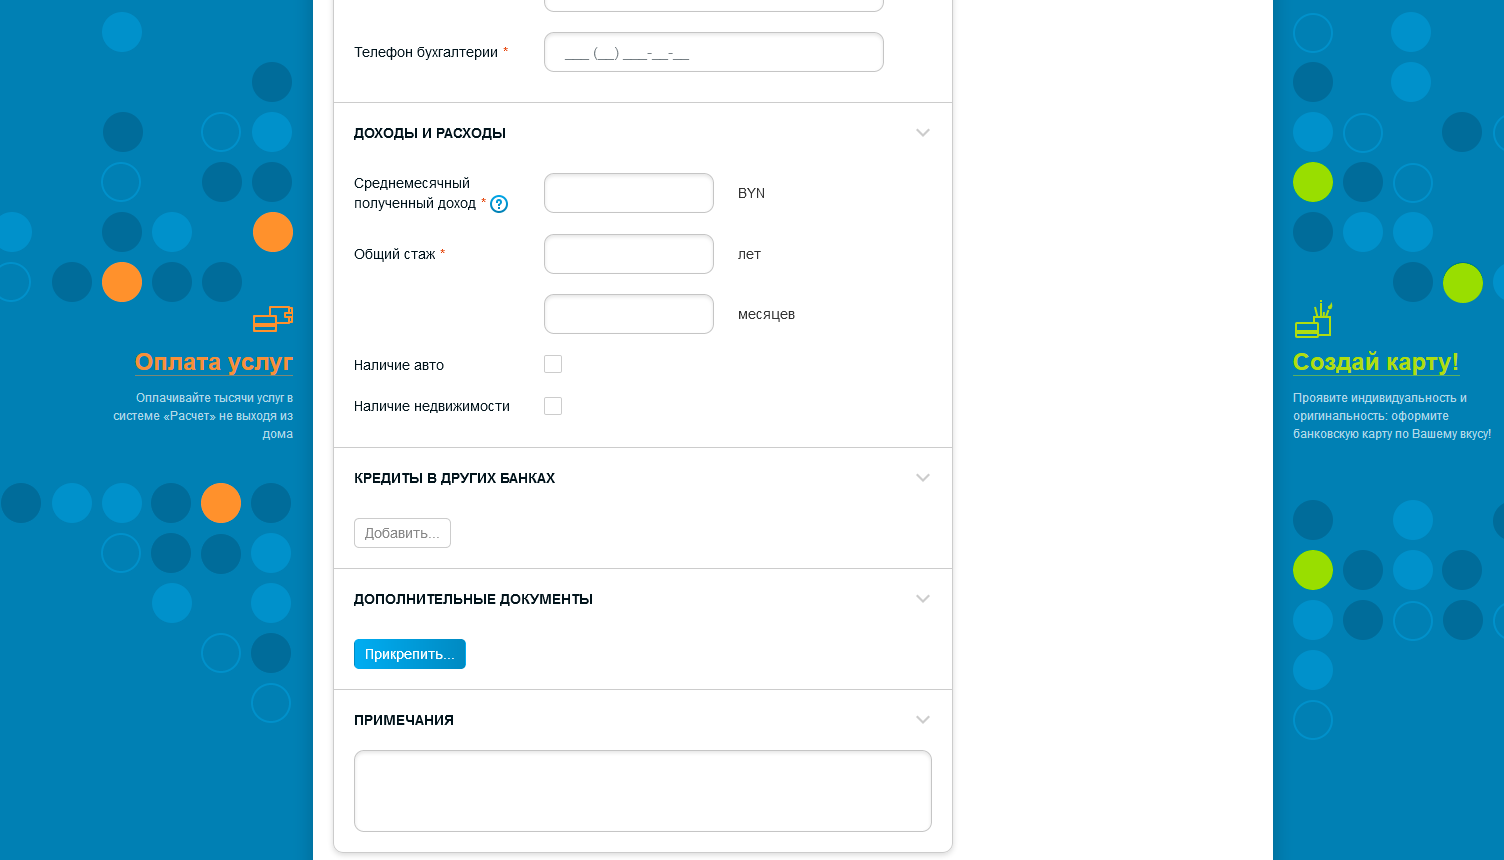
Task: Click the help icon next to average monthly income
Action: [499, 204]
